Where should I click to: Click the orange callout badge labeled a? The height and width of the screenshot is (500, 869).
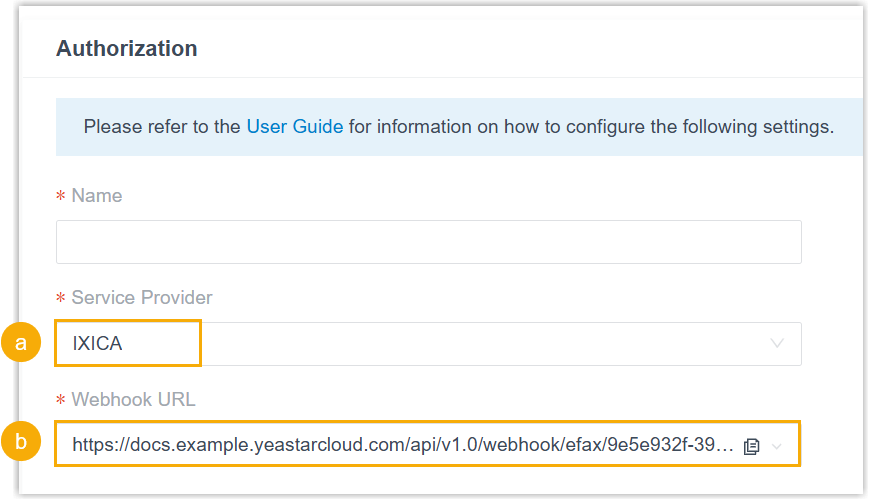coord(21,344)
